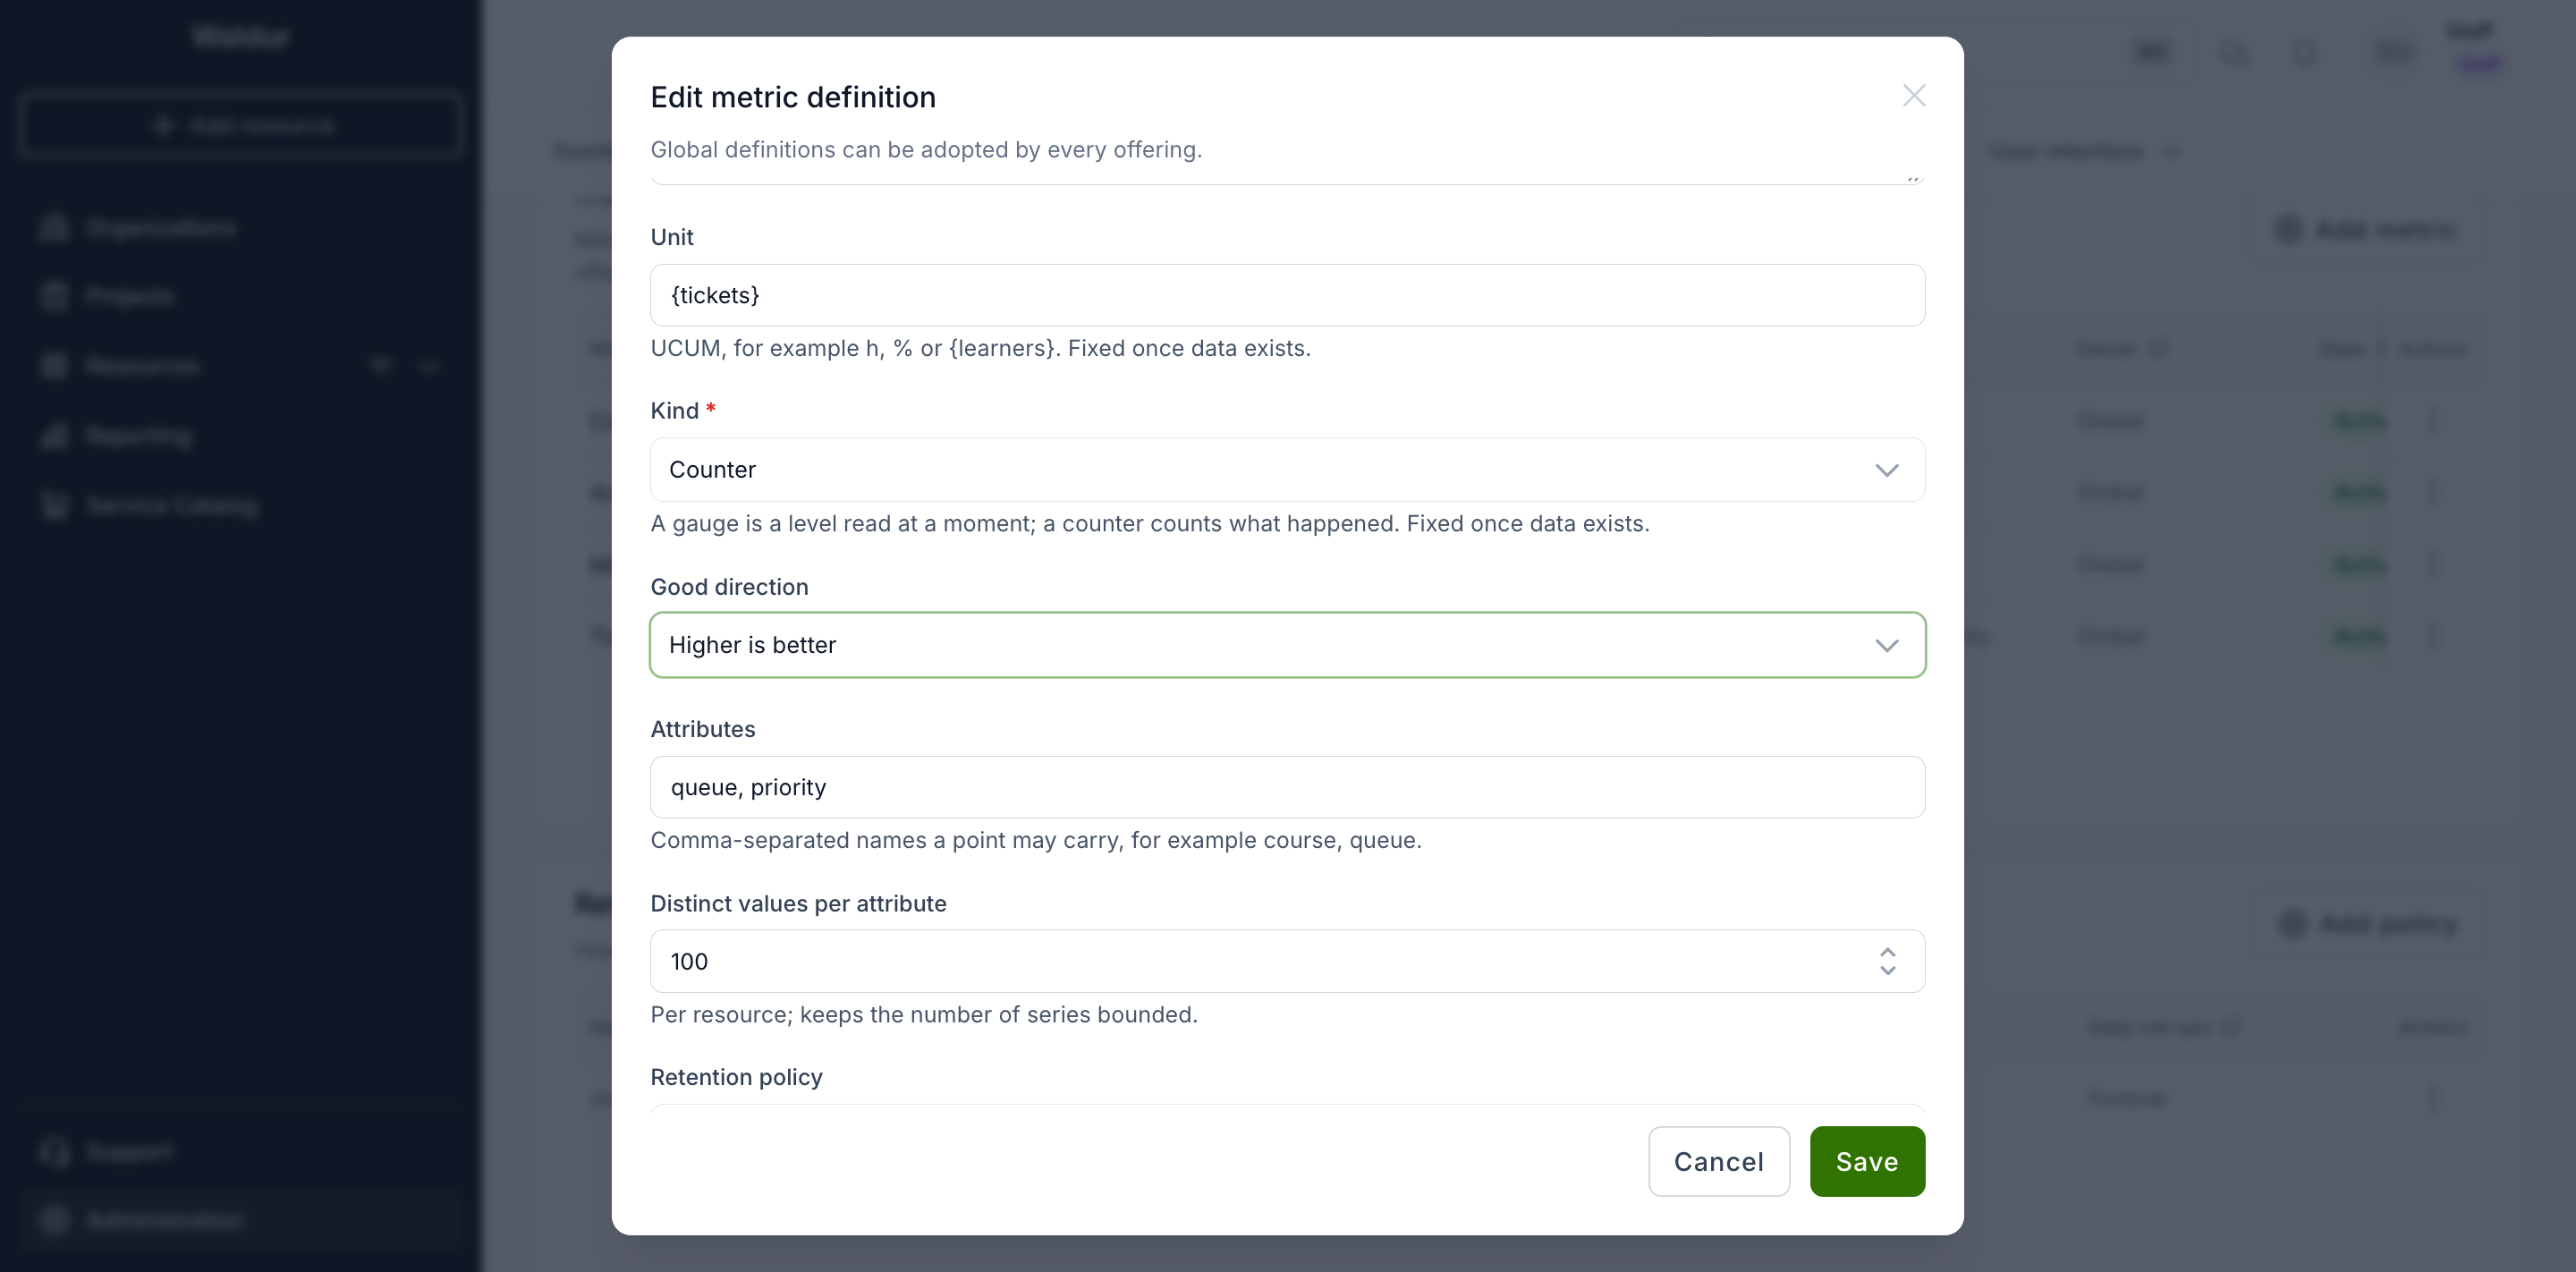Decrease distinct values with the stepper down arrow

click(x=1887, y=970)
